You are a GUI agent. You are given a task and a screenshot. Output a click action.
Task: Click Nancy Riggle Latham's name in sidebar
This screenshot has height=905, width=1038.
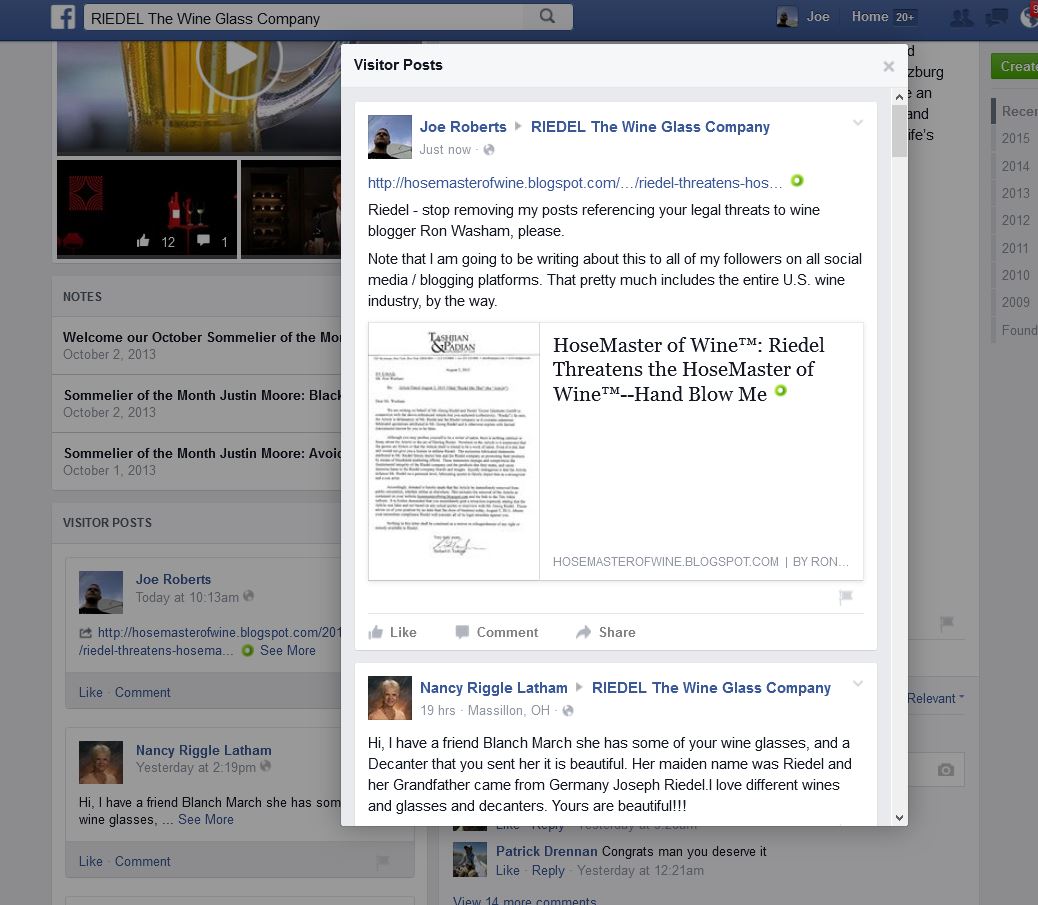[203, 751]
